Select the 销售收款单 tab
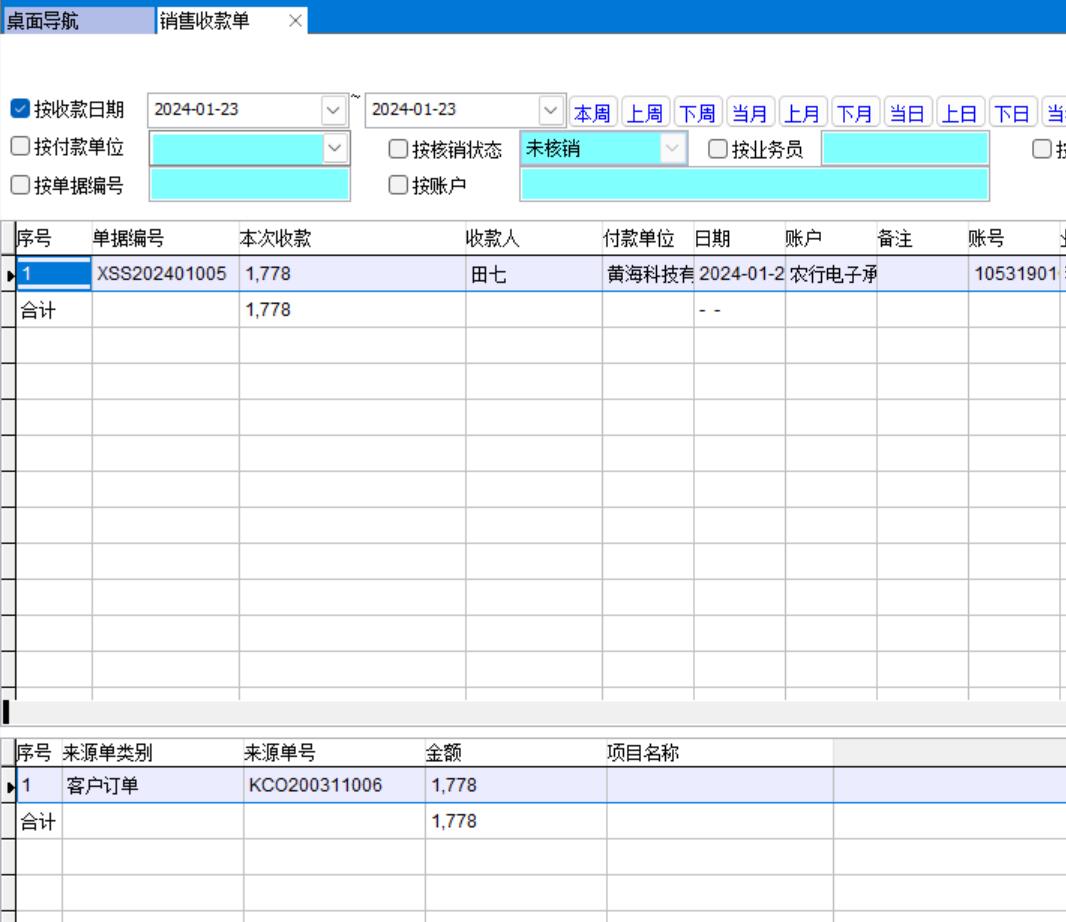This screenshot has height=922, width=1066. click(205, 21)
